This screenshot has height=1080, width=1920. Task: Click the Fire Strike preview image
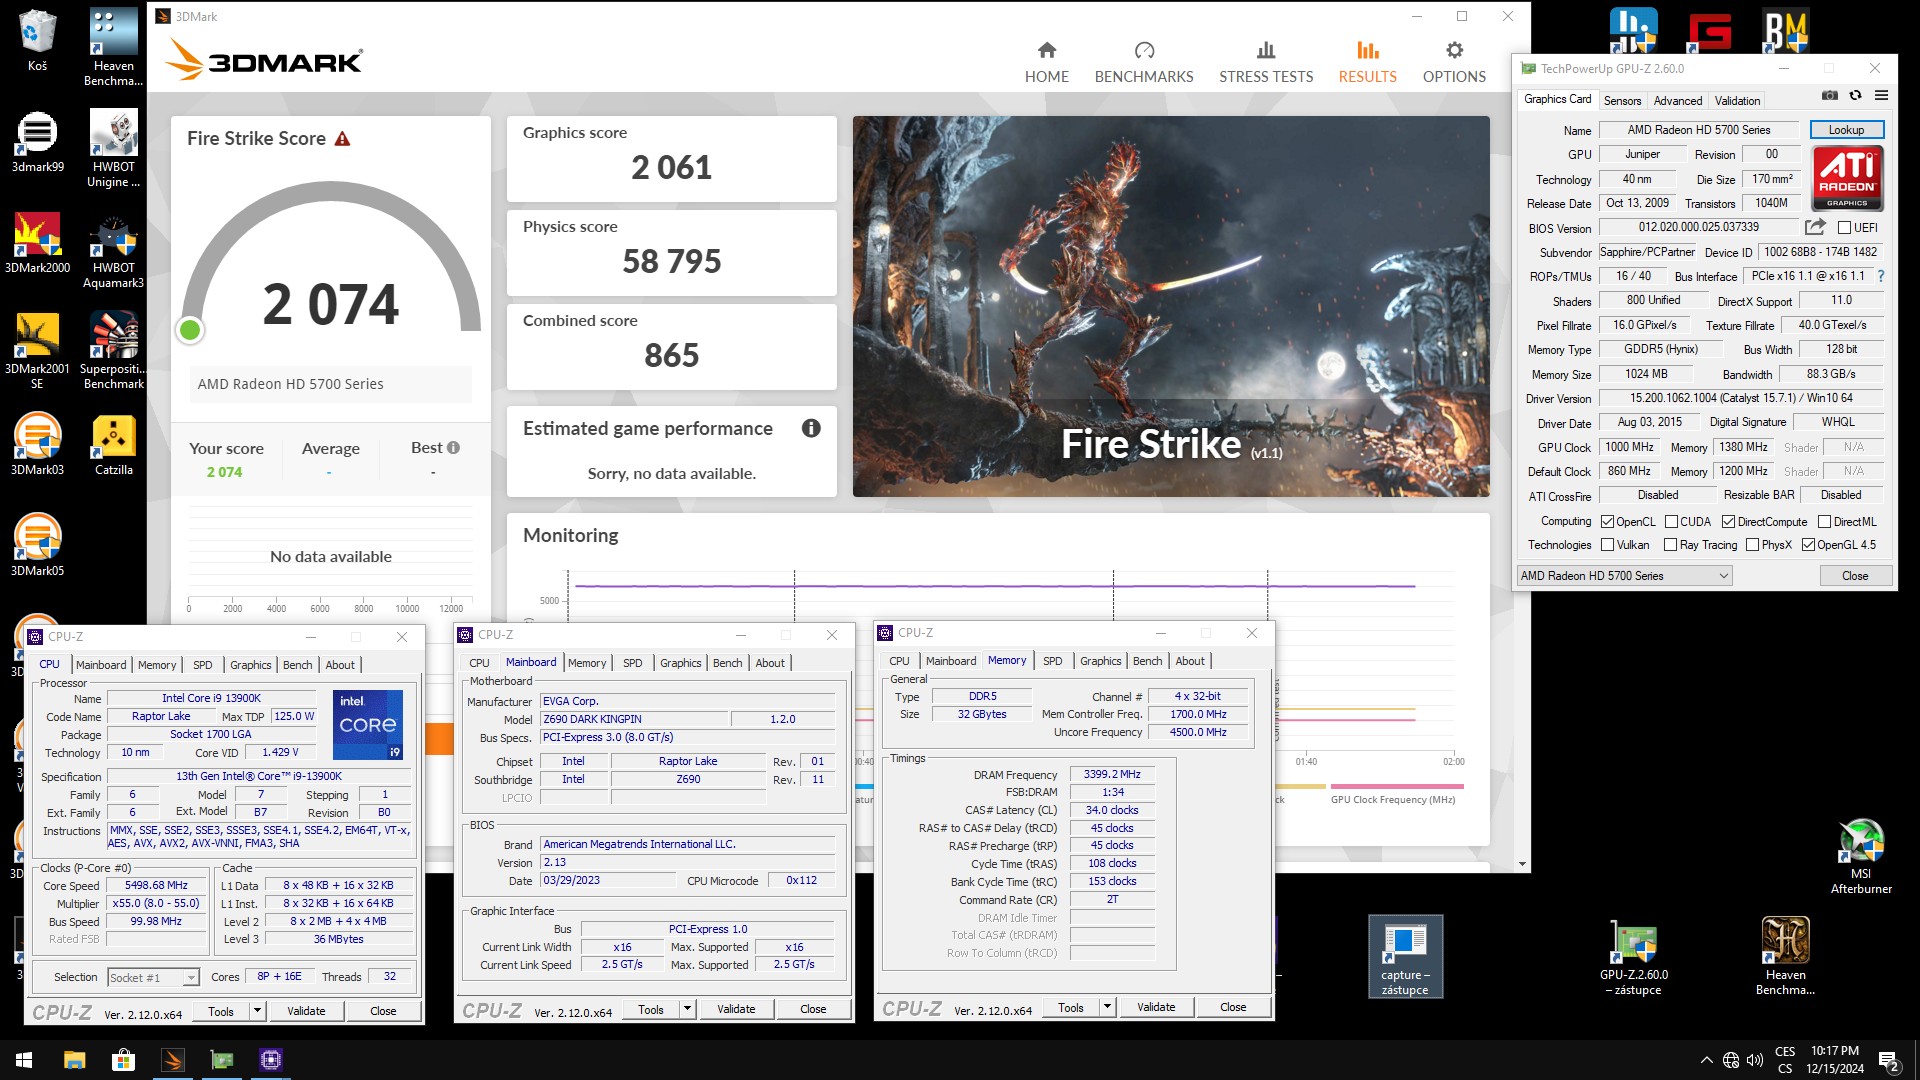(1171, 306)
